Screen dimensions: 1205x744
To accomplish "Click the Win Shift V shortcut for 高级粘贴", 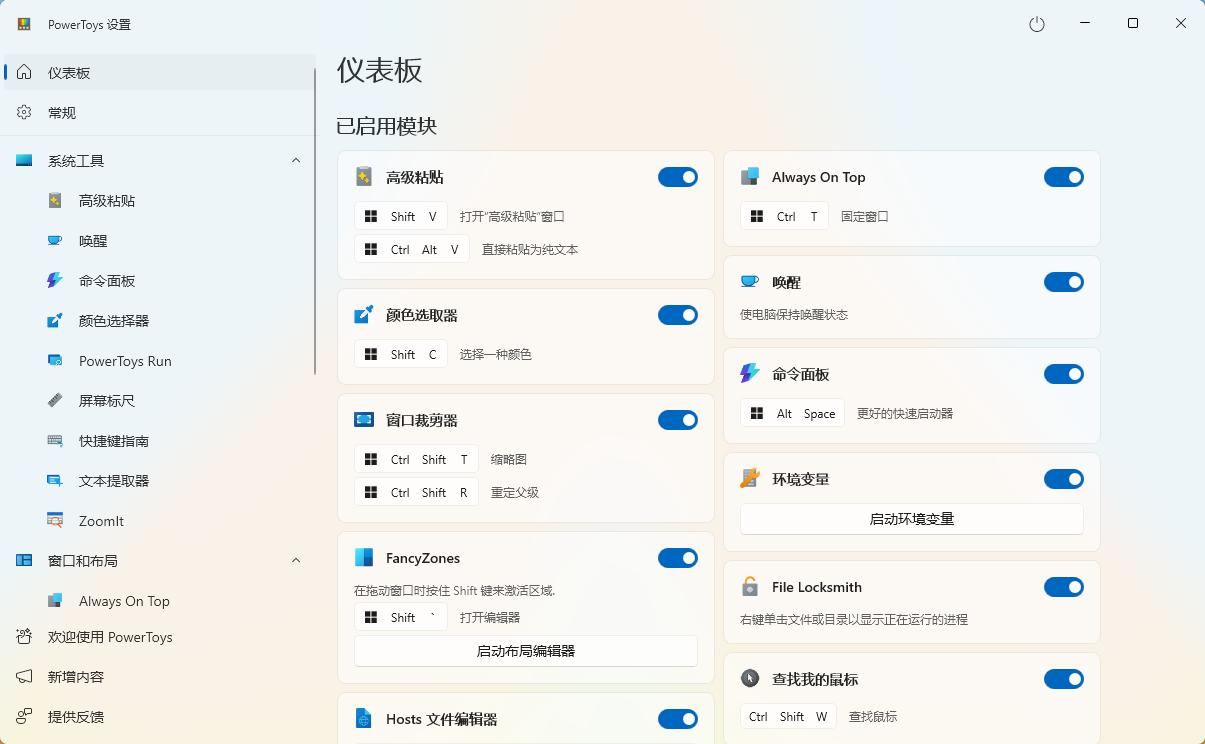I will click(401, 216).
